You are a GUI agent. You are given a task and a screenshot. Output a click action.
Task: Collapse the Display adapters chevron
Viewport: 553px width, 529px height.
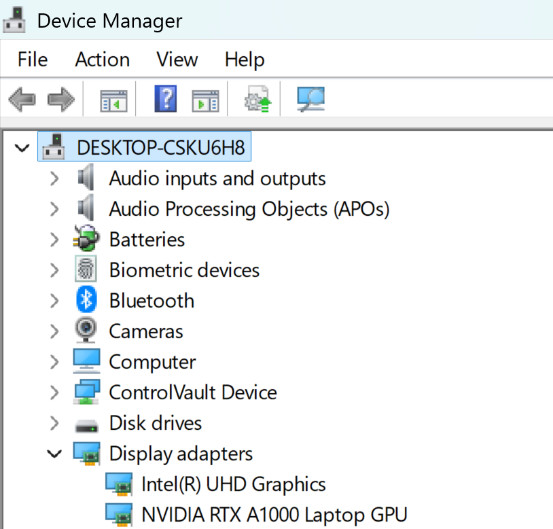55,454
